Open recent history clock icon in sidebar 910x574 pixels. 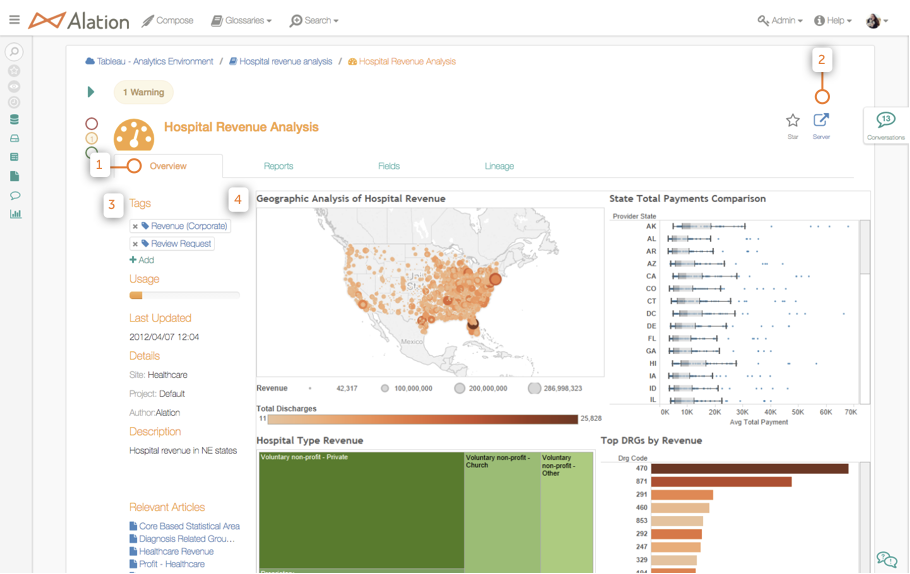[15, 102]
